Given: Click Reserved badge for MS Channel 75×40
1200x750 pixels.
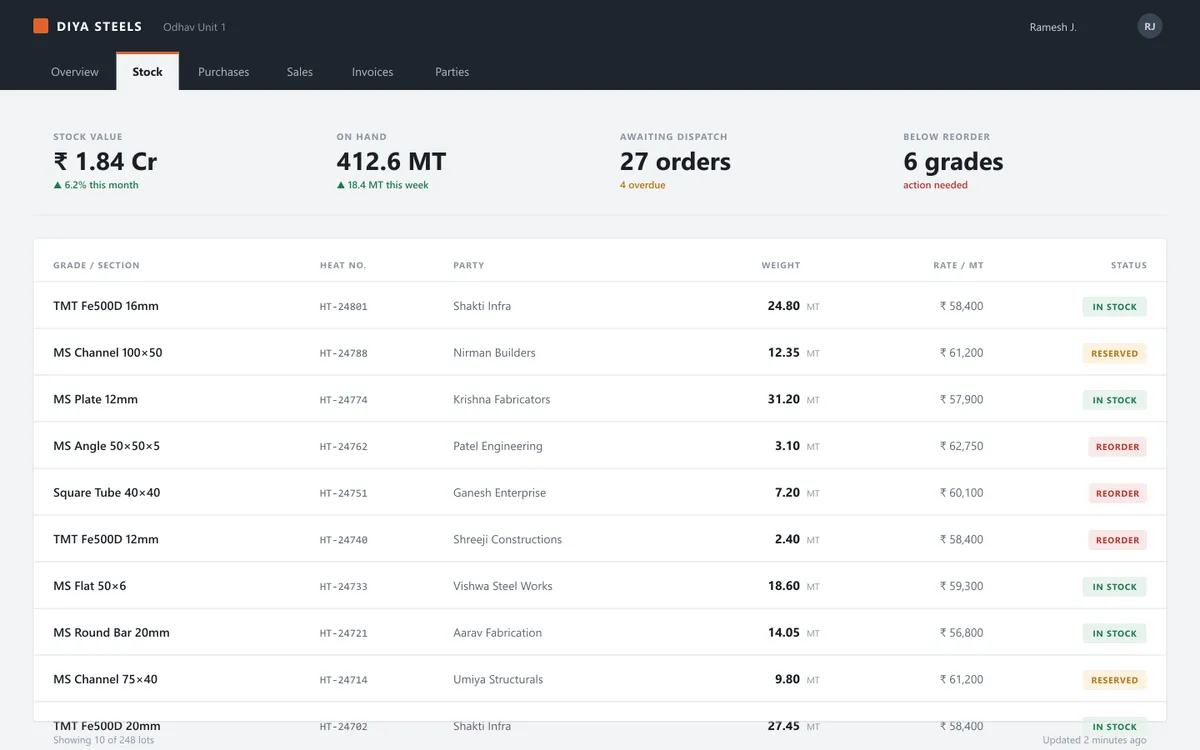Looking at the screenshot, I should pos(1114,680).
